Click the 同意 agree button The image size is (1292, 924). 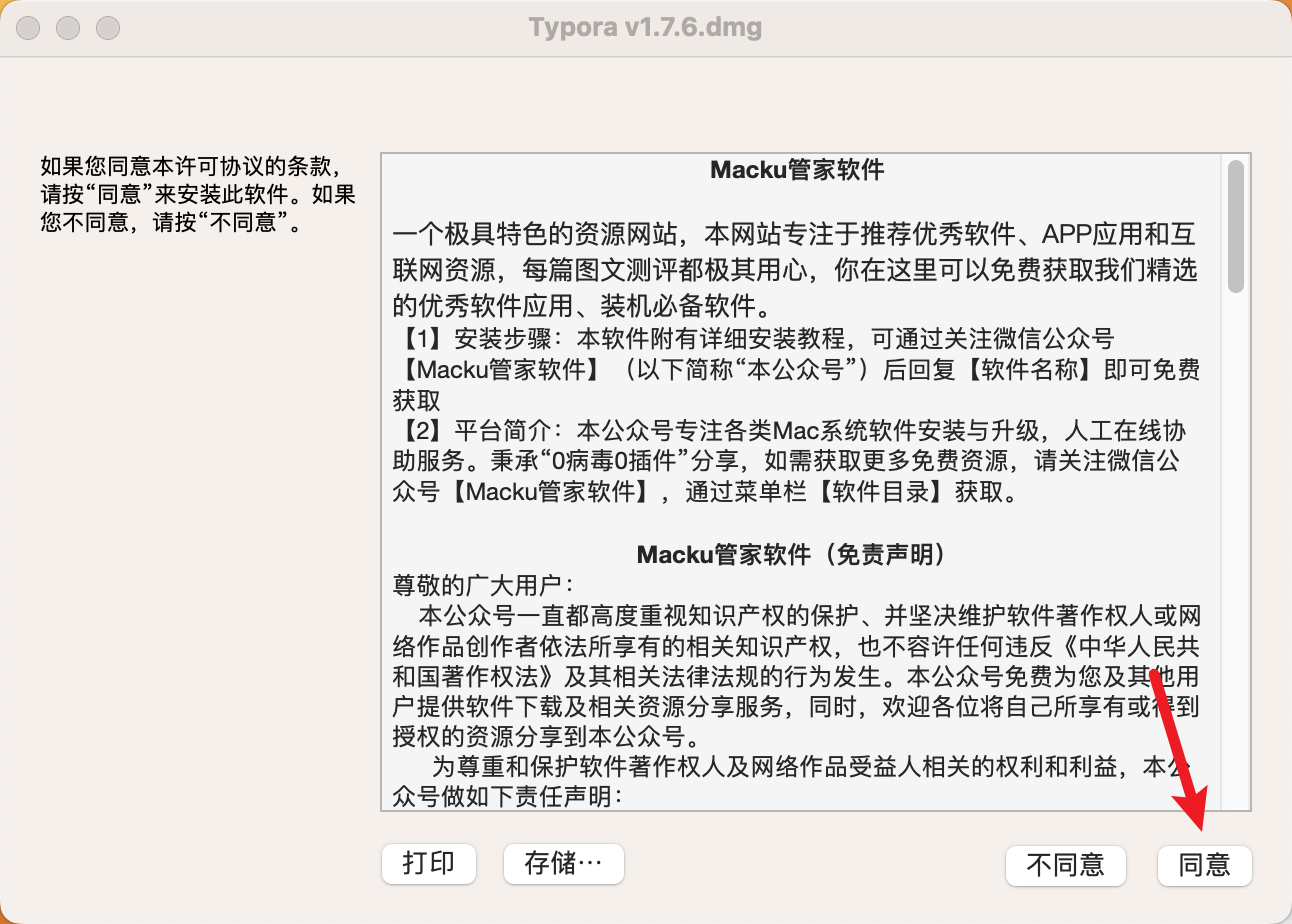[x=1204, y=864]
